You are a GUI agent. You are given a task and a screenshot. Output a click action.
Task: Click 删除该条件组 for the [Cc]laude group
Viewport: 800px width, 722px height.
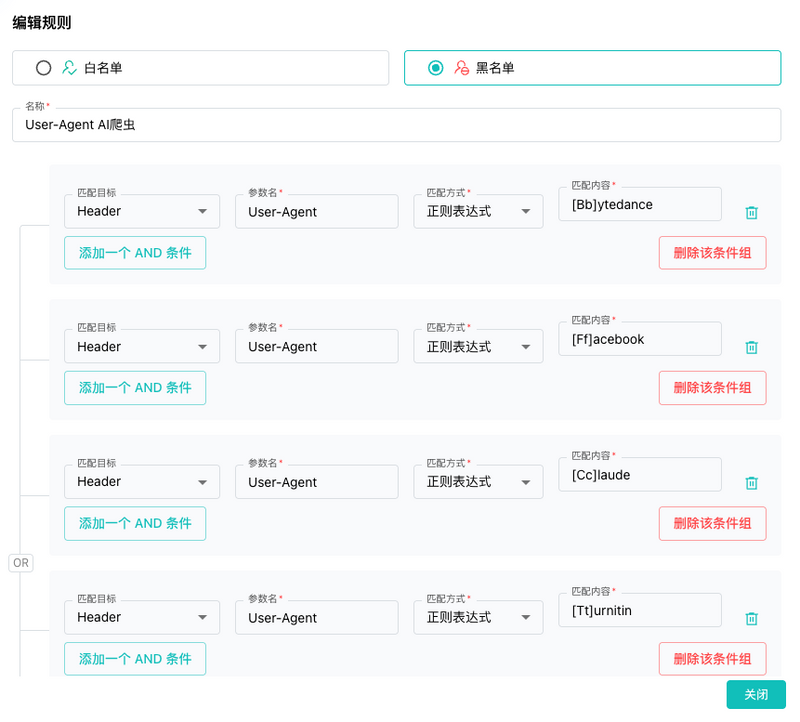click(x=712, y=524)
